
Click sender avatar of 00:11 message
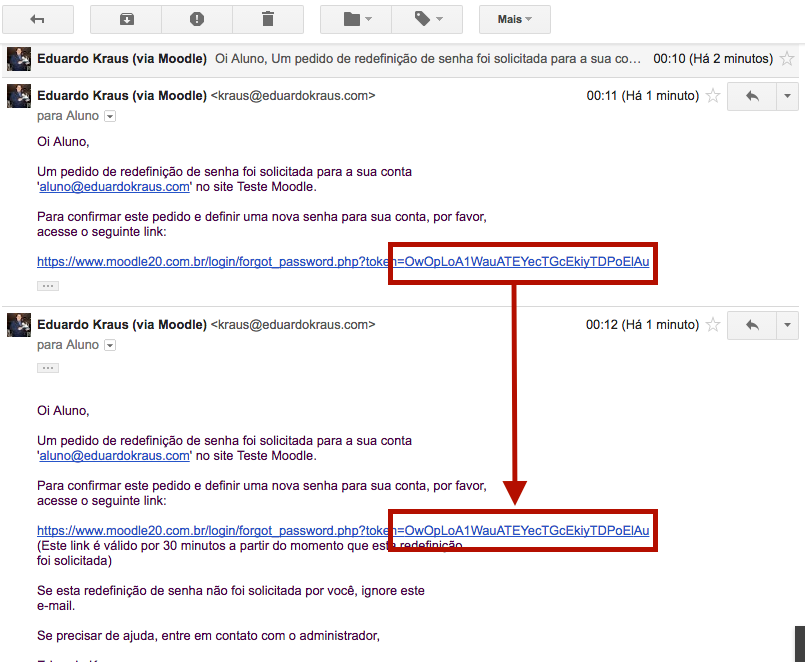pos(19,96)
